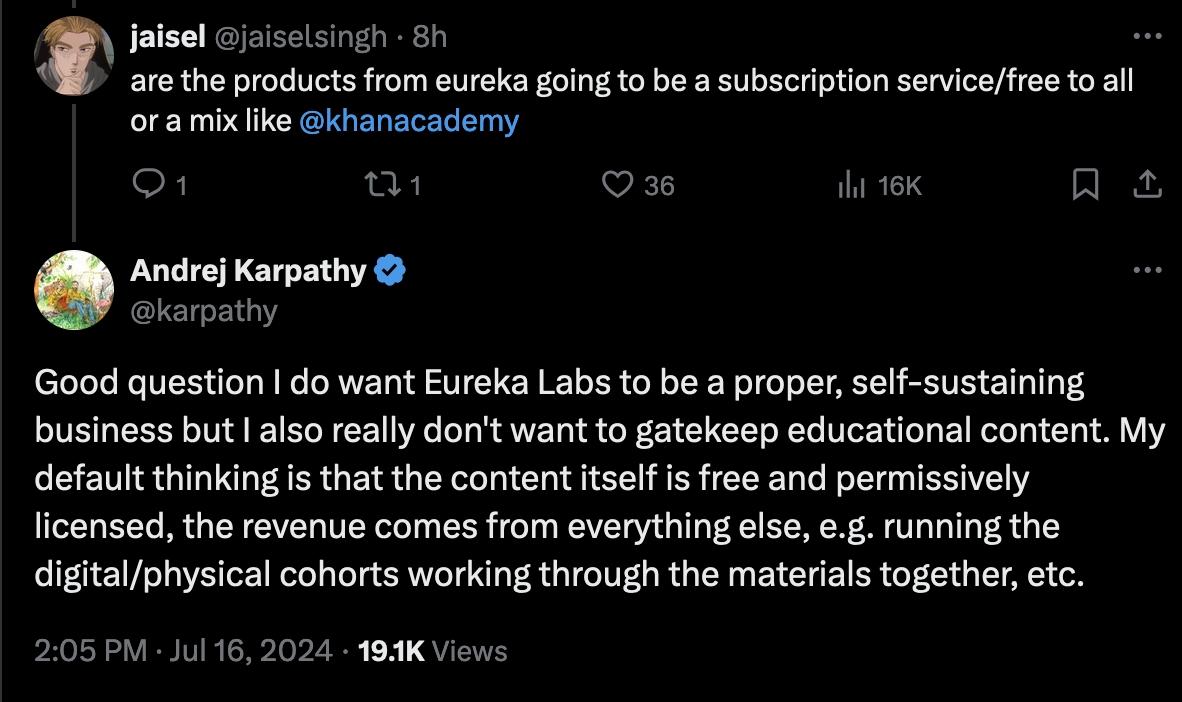View analytics for jaisel's 16K-view tweet
This screenshot has height=702, width=1182.
tap(851, 184)
